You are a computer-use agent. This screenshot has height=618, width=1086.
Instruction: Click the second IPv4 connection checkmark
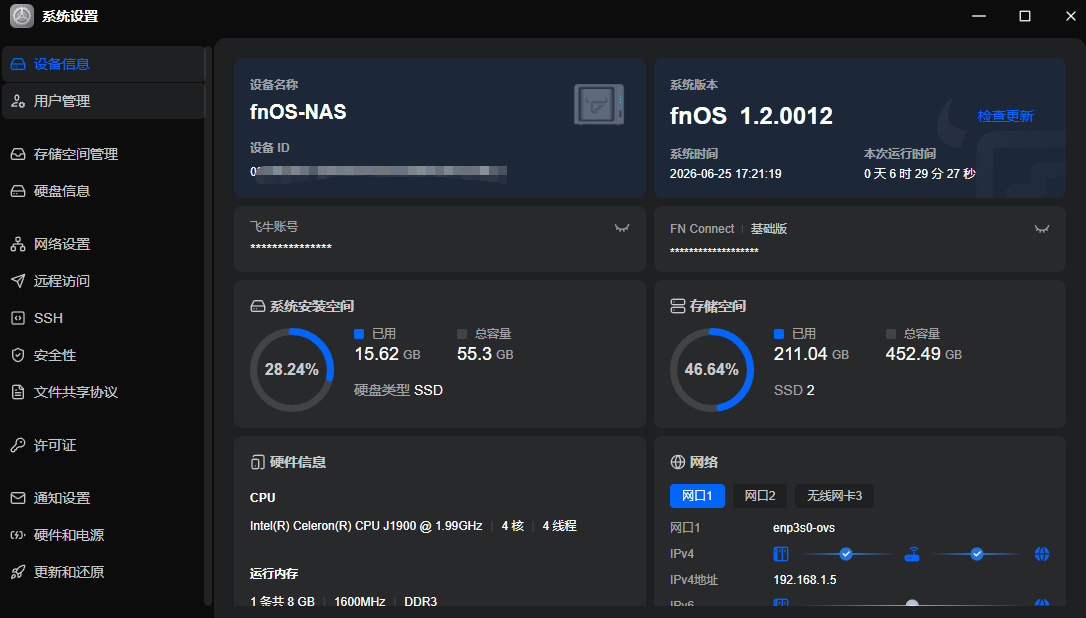[977, 554]
